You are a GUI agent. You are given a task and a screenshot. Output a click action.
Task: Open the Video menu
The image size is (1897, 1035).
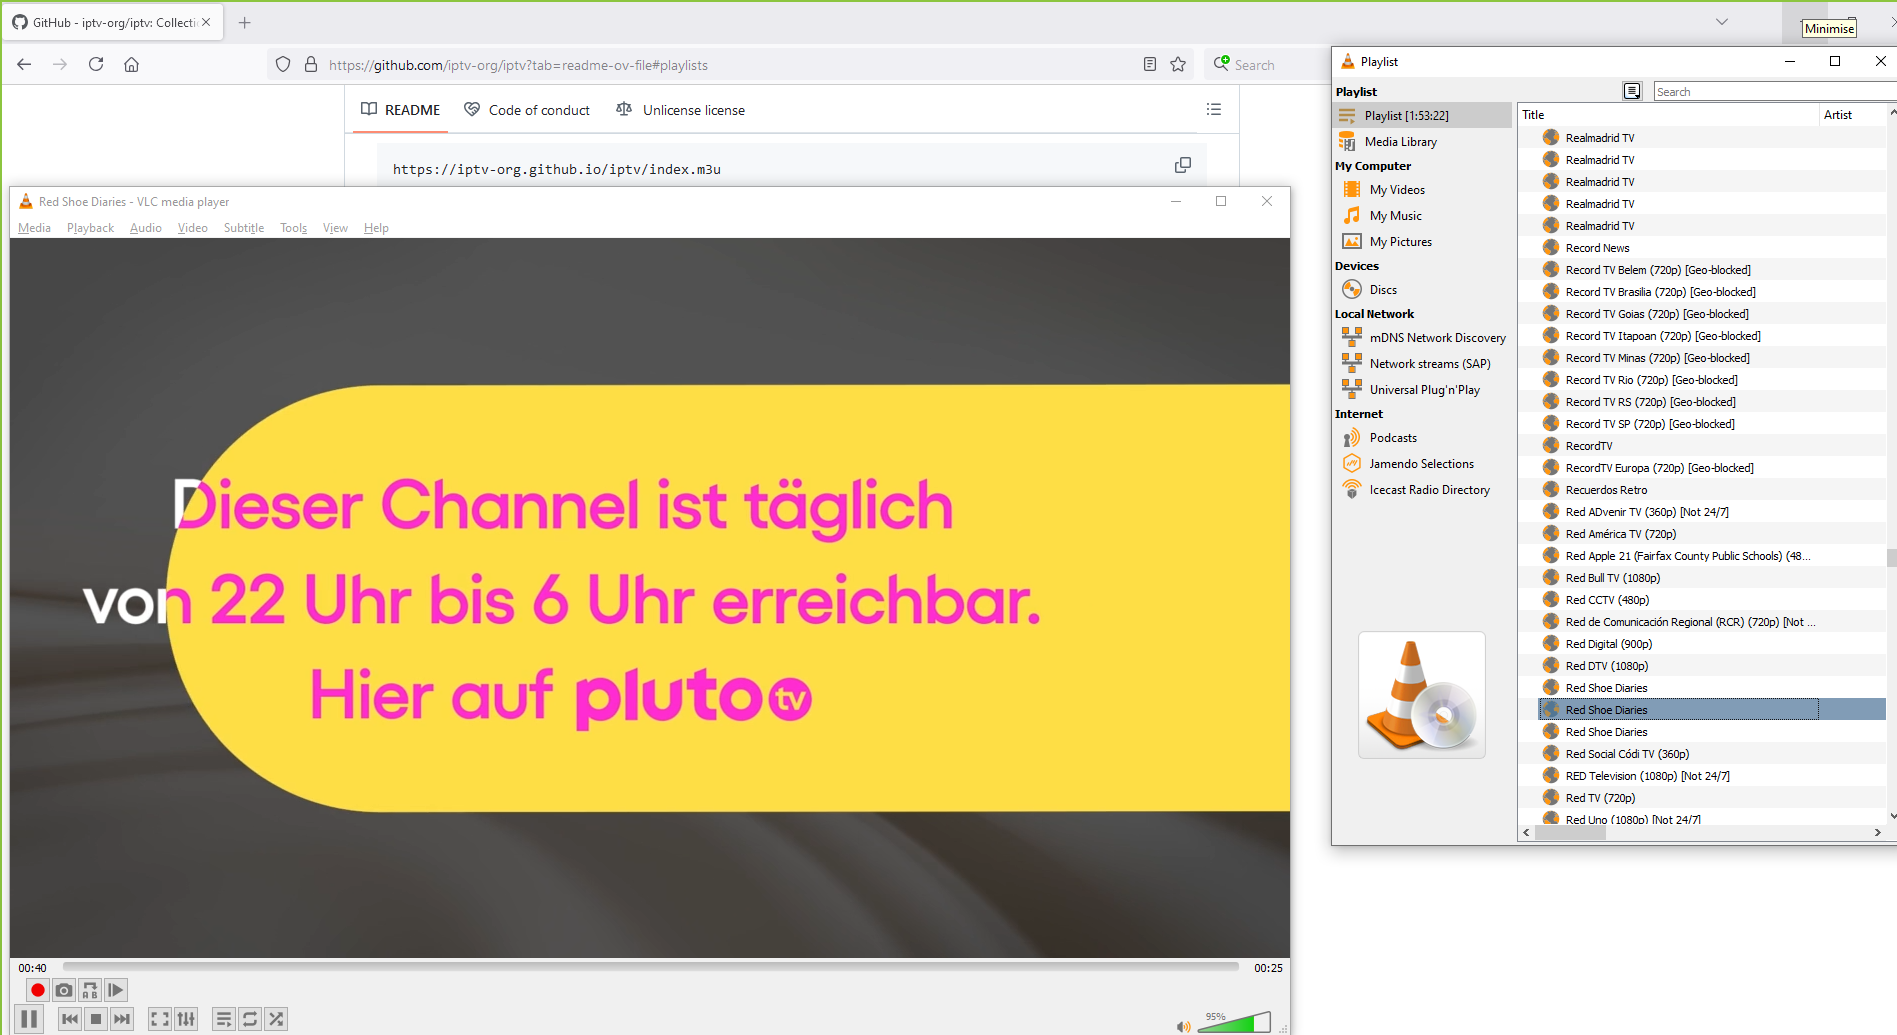point(193,228)
